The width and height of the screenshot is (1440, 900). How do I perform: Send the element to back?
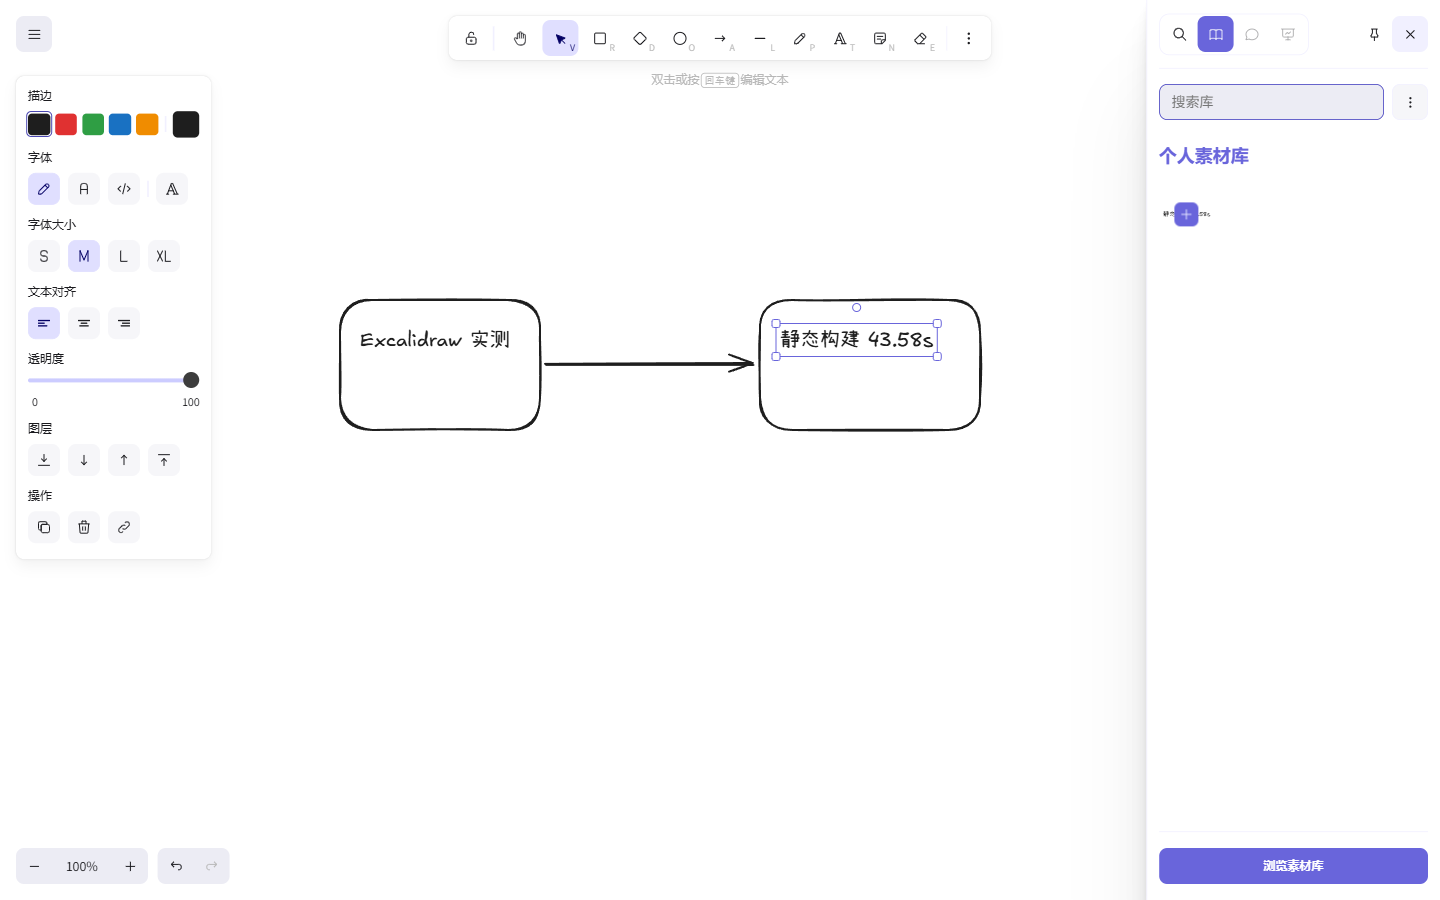44,460
